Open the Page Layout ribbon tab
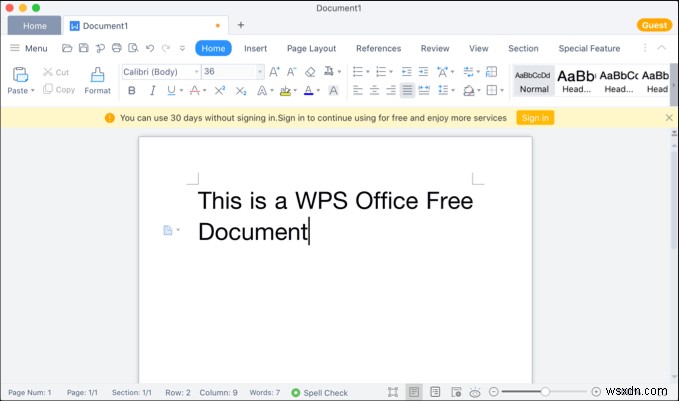 click(x=311, y=49)
